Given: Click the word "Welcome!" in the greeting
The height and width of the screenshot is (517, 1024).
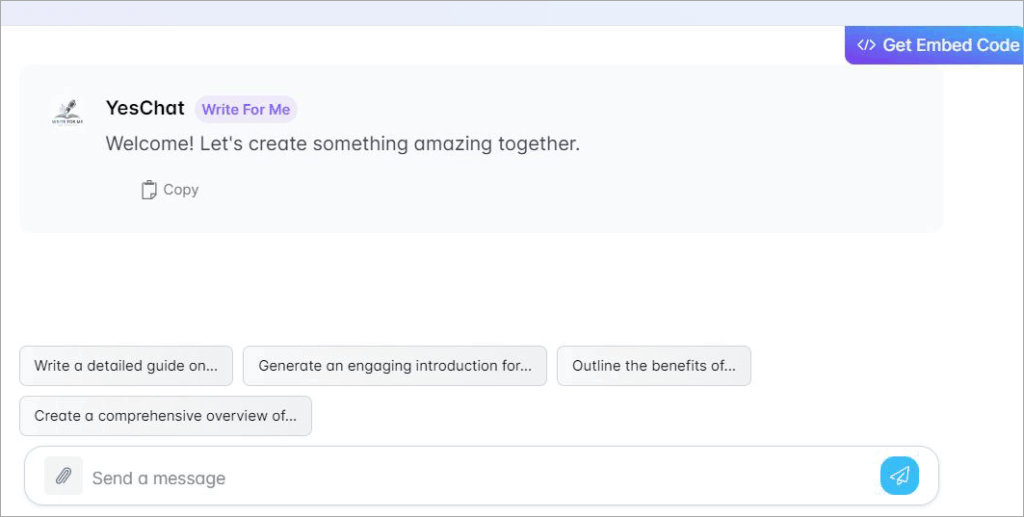Looking at the screenshot, I should (x=149, y=144).
